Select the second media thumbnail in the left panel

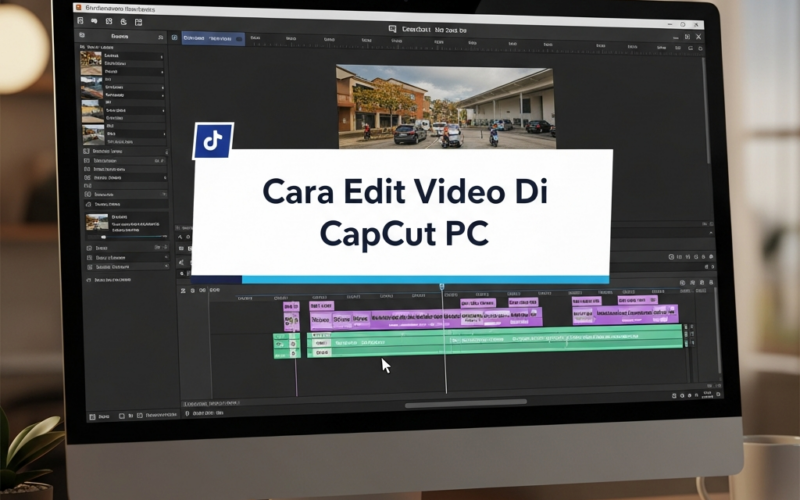tap(92, 86)
